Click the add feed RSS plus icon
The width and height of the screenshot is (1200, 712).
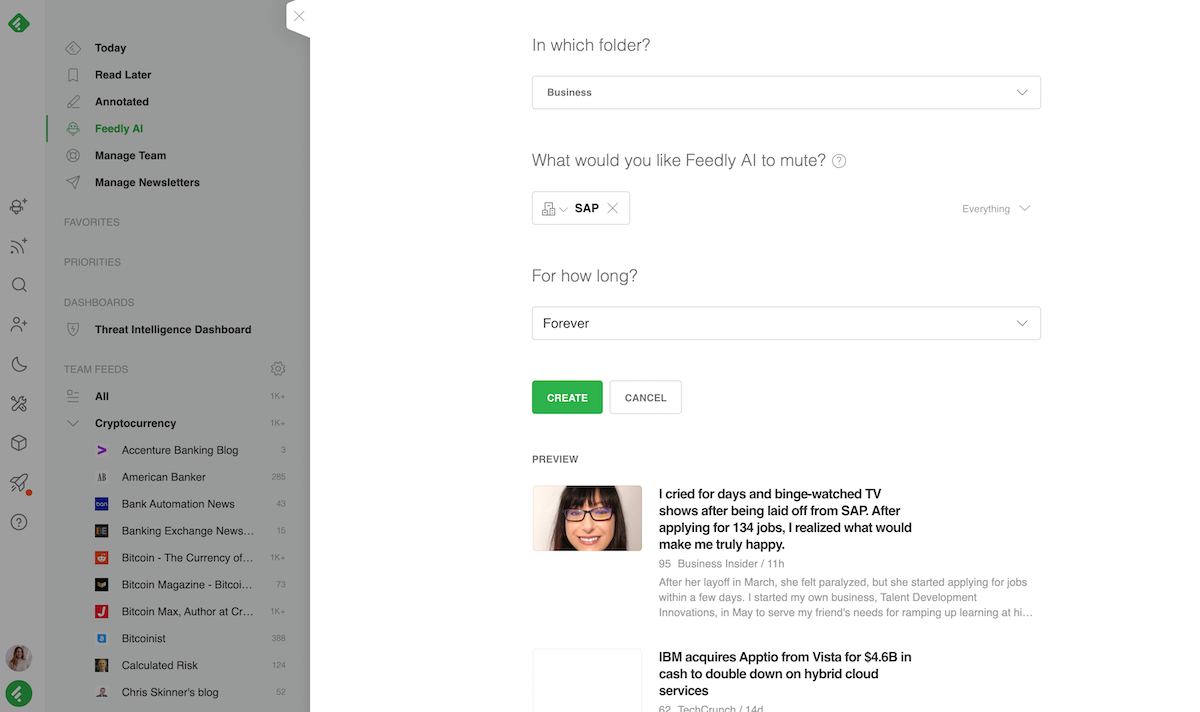(x=19, y=246)
